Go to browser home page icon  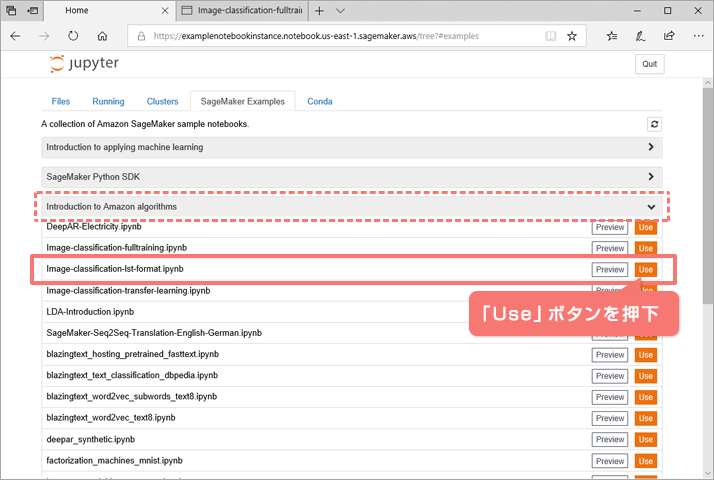102,36
